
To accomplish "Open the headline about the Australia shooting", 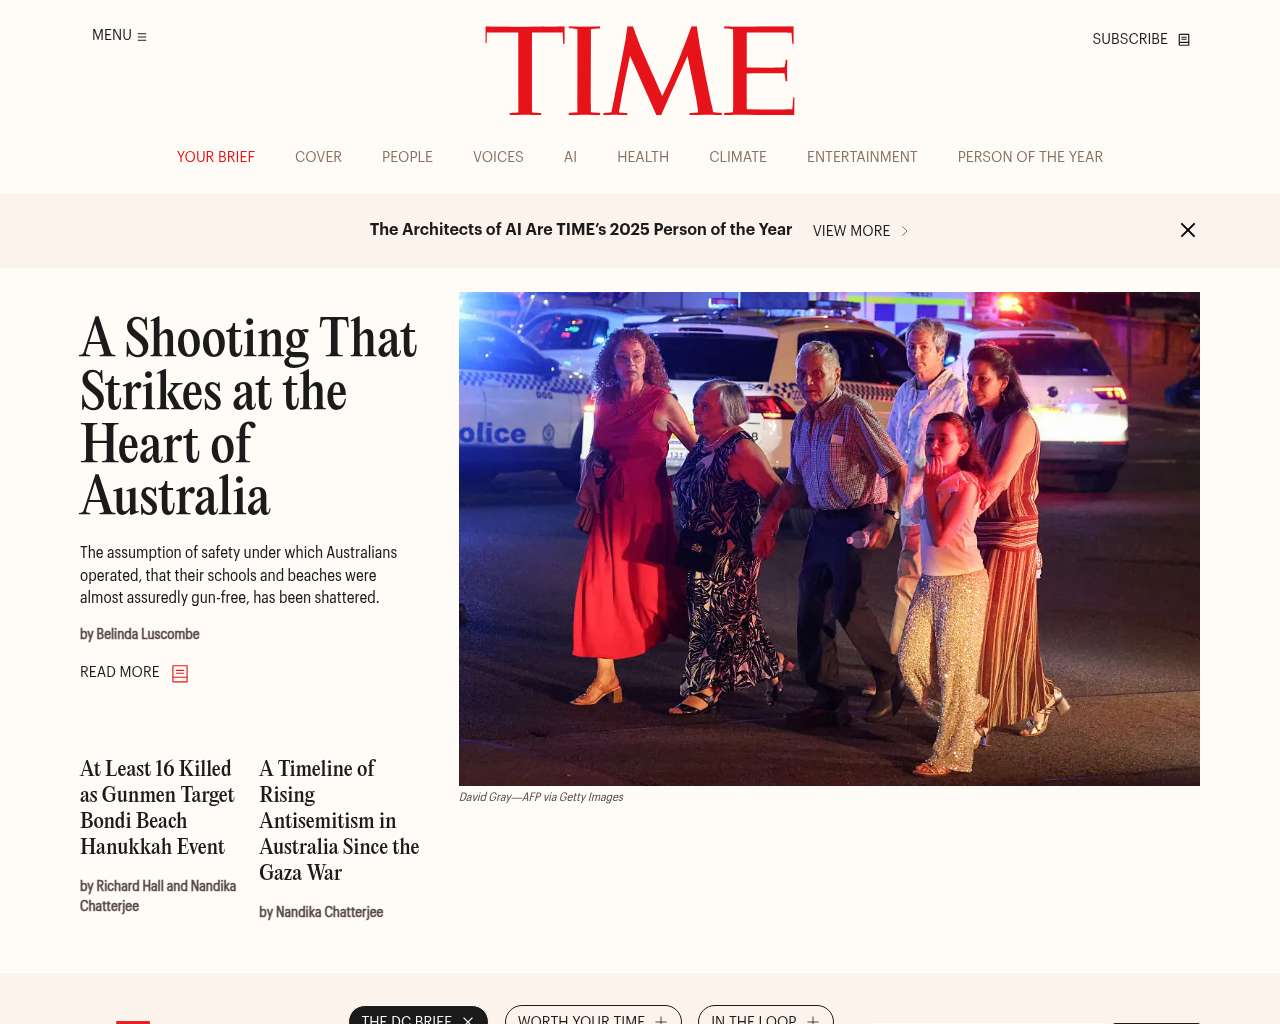I will coord(249,417).
